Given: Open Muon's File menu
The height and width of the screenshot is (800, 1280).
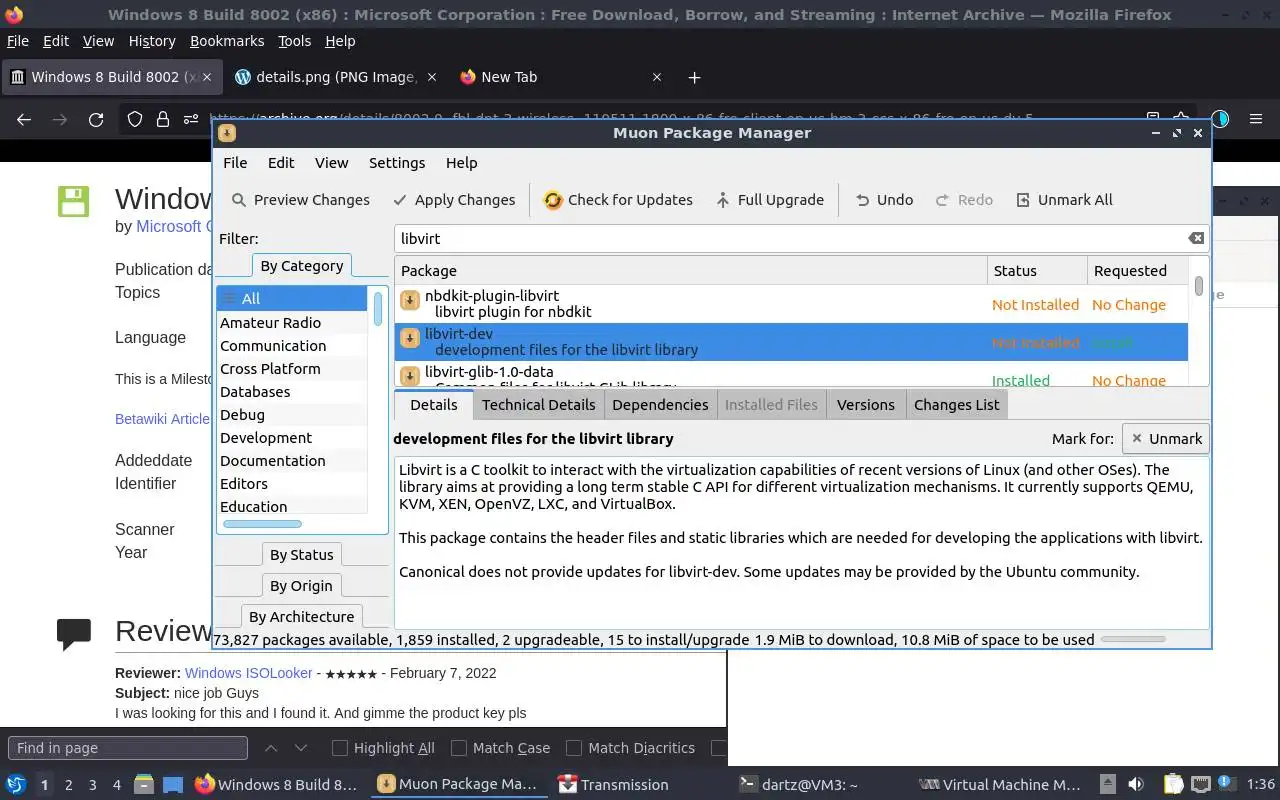Looking at the screenshot, I should pyautogui.click(x=235, y=163).
